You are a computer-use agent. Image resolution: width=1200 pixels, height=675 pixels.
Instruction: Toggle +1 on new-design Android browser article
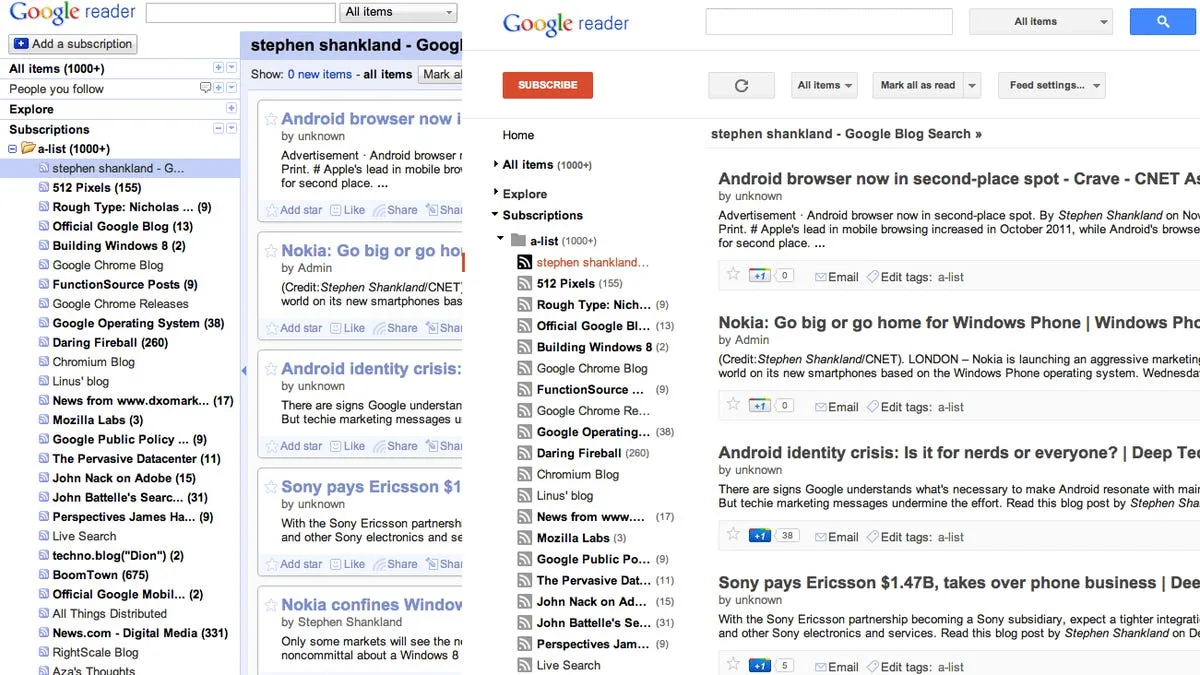pos(759,276)
